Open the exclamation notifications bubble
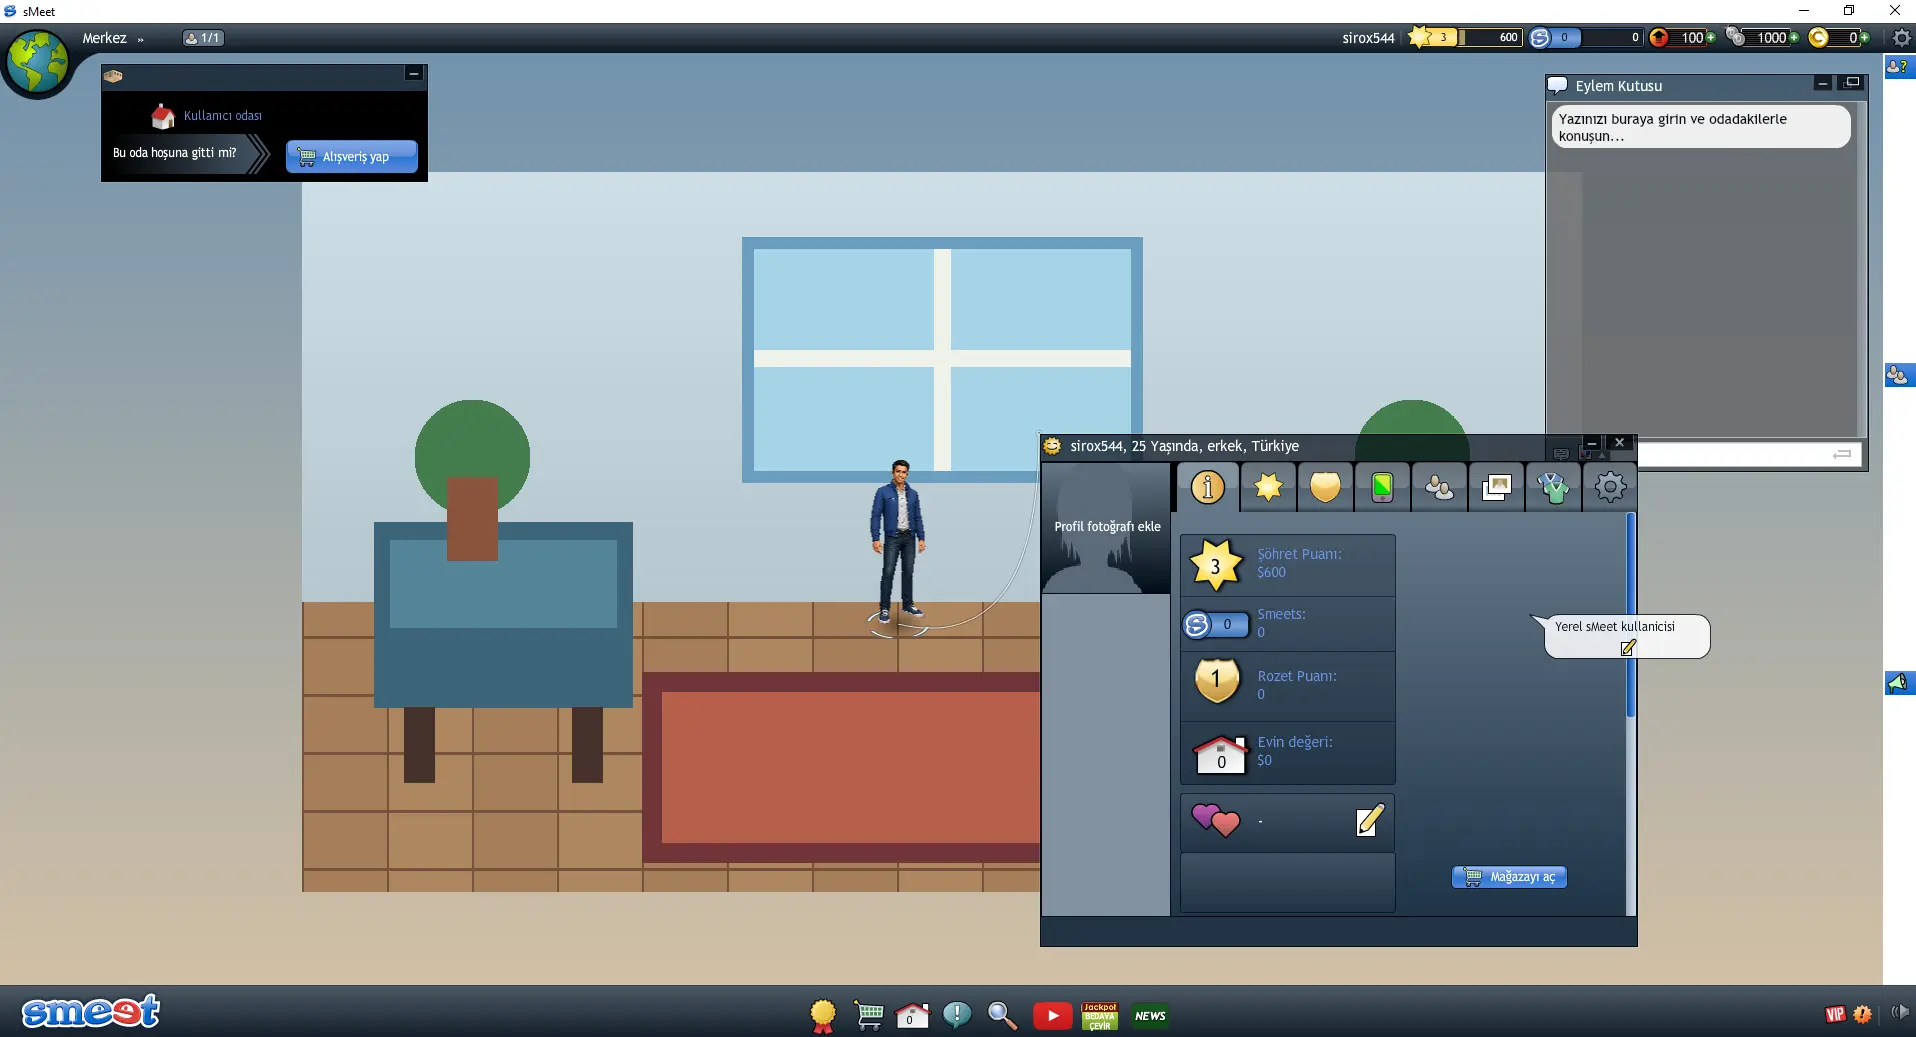Image resolution: width=1916 pixels, height=1037 pixels. click(x=957, y=1015)
